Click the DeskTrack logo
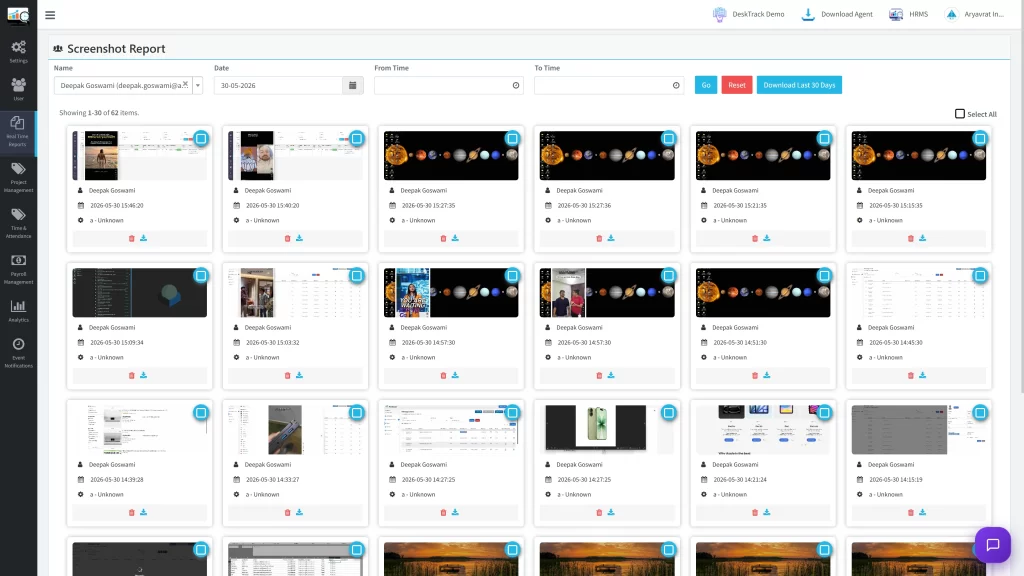Viewport: 1024px width, 576px height. pyautogui.click(x=18, y=14)
